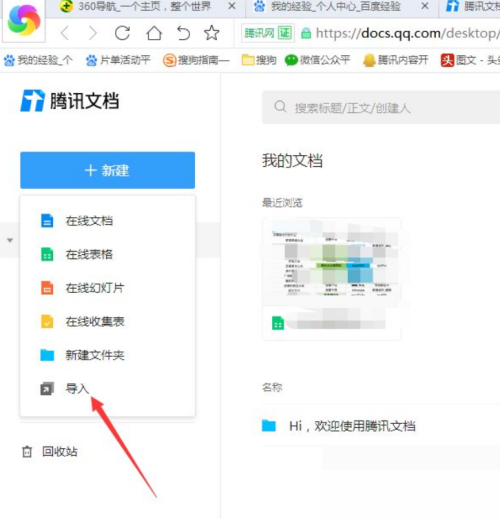Click the 名称 column header
The image size is (500, 519).
tap(272, 387)
